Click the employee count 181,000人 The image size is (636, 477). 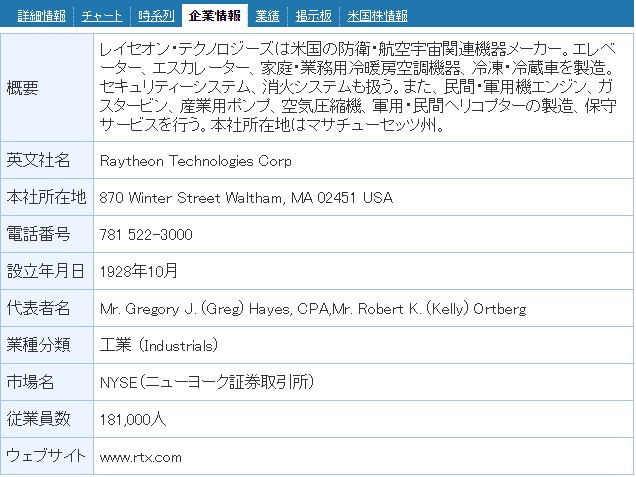[x=133, y=419]
